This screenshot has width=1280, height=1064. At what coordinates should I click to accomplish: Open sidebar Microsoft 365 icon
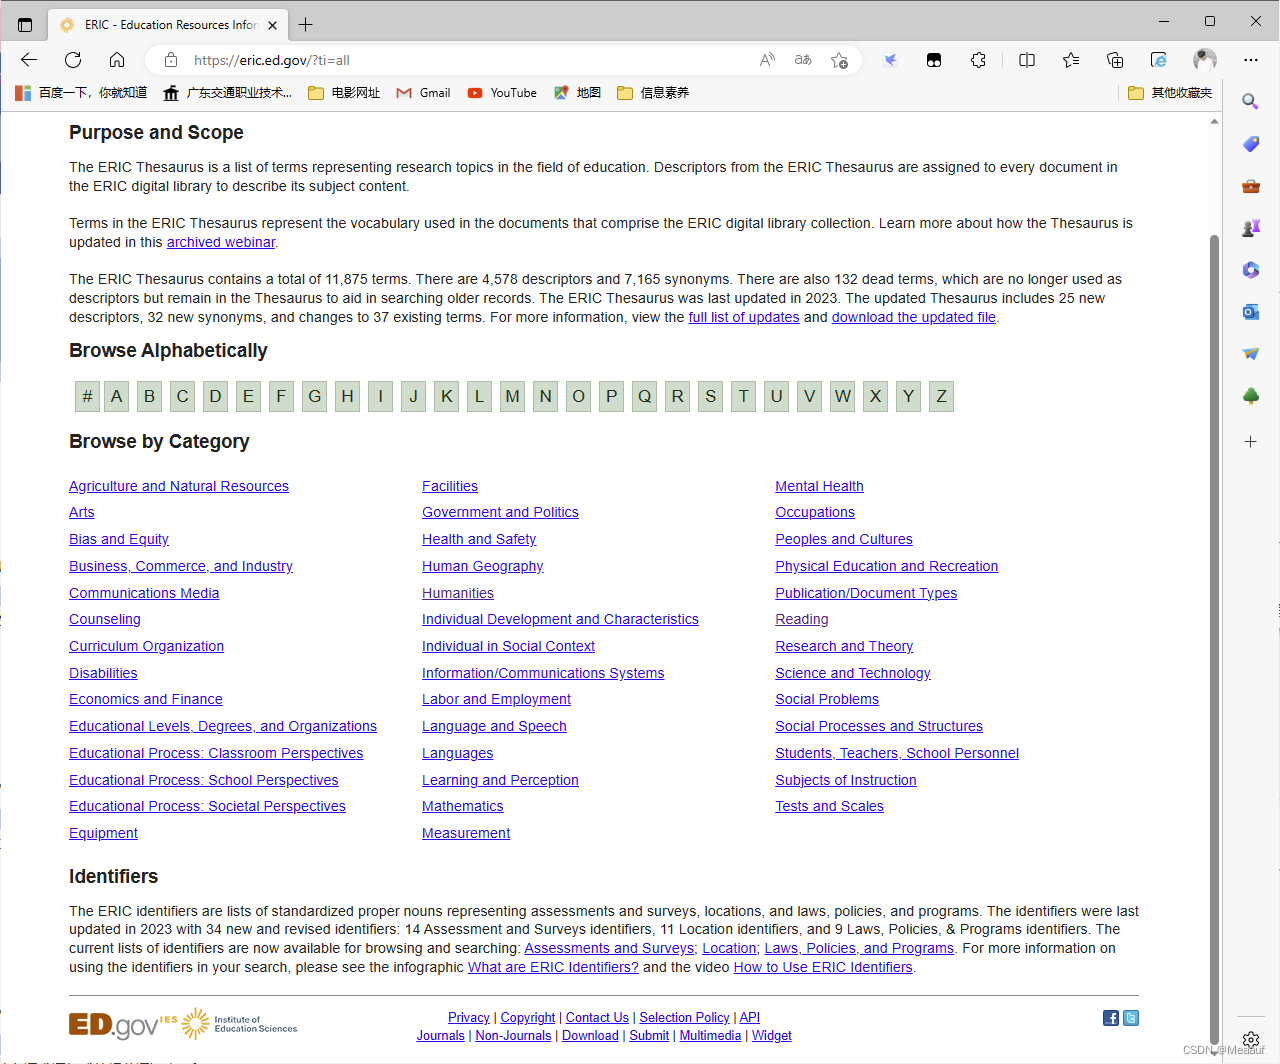[x=1250, y=270]
